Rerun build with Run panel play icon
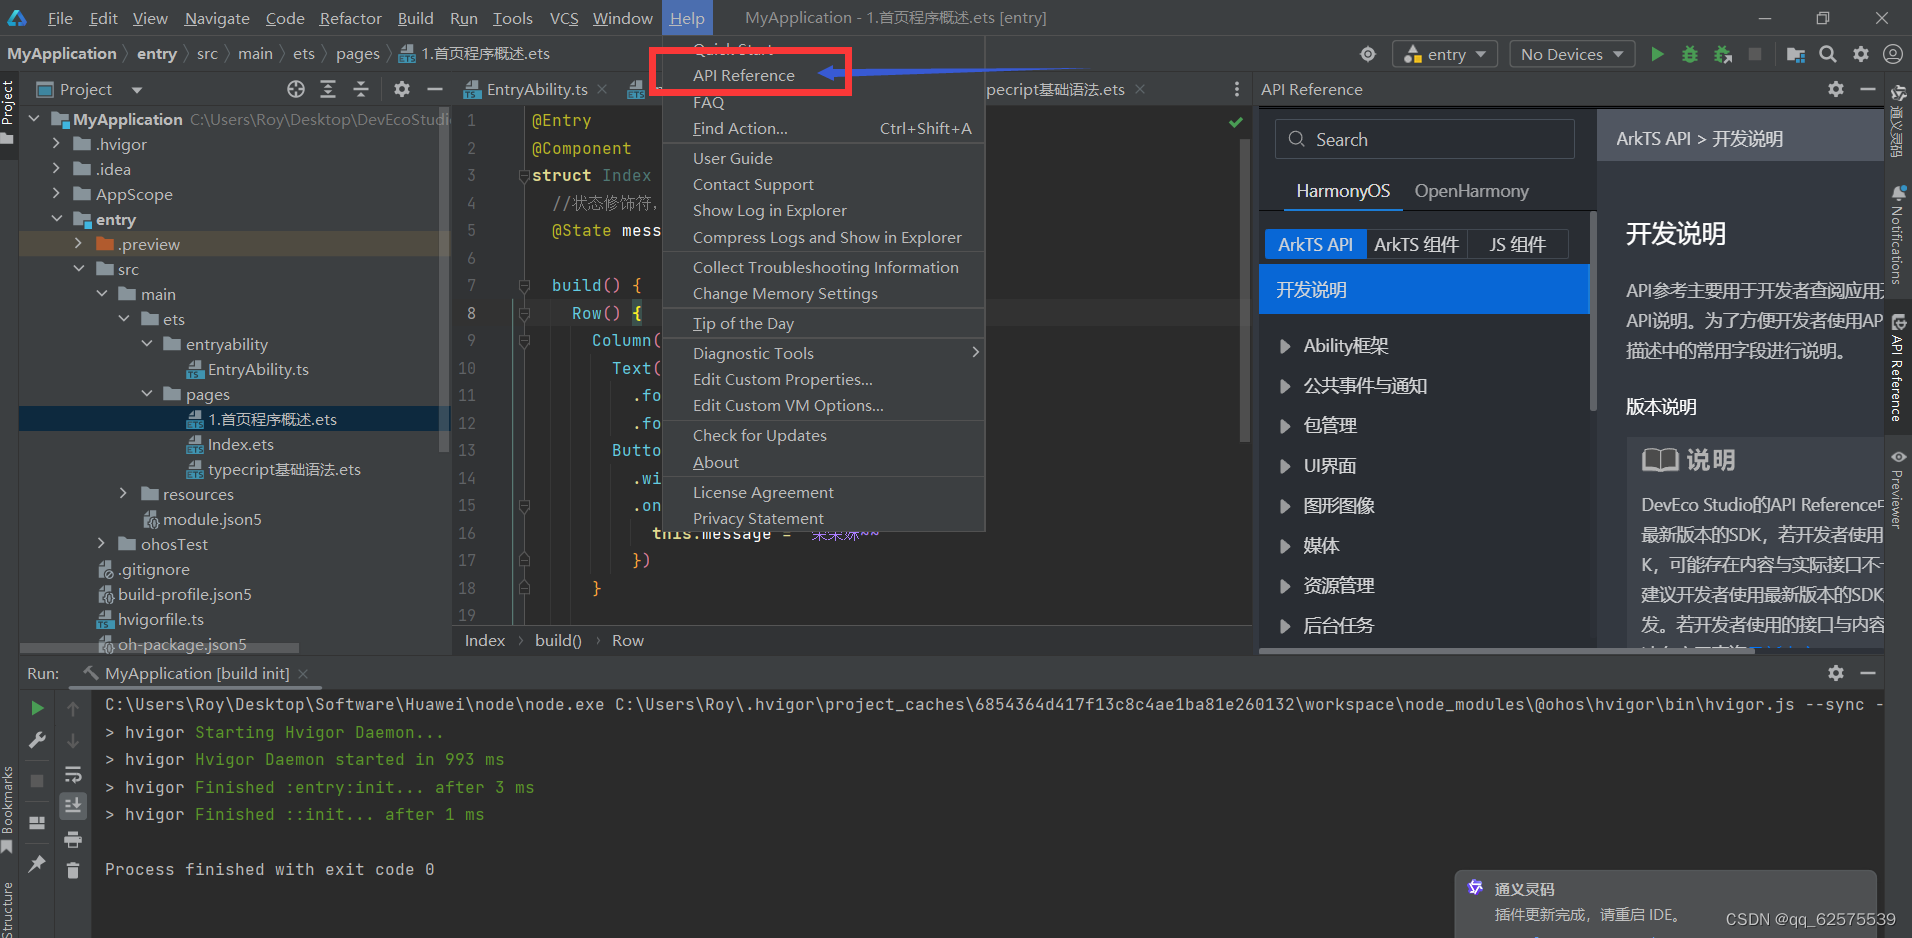1912x938 pixels. pos(37,708)
